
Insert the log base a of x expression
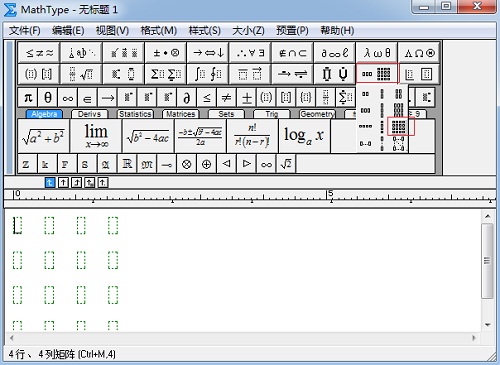click(x=304, y=136)
